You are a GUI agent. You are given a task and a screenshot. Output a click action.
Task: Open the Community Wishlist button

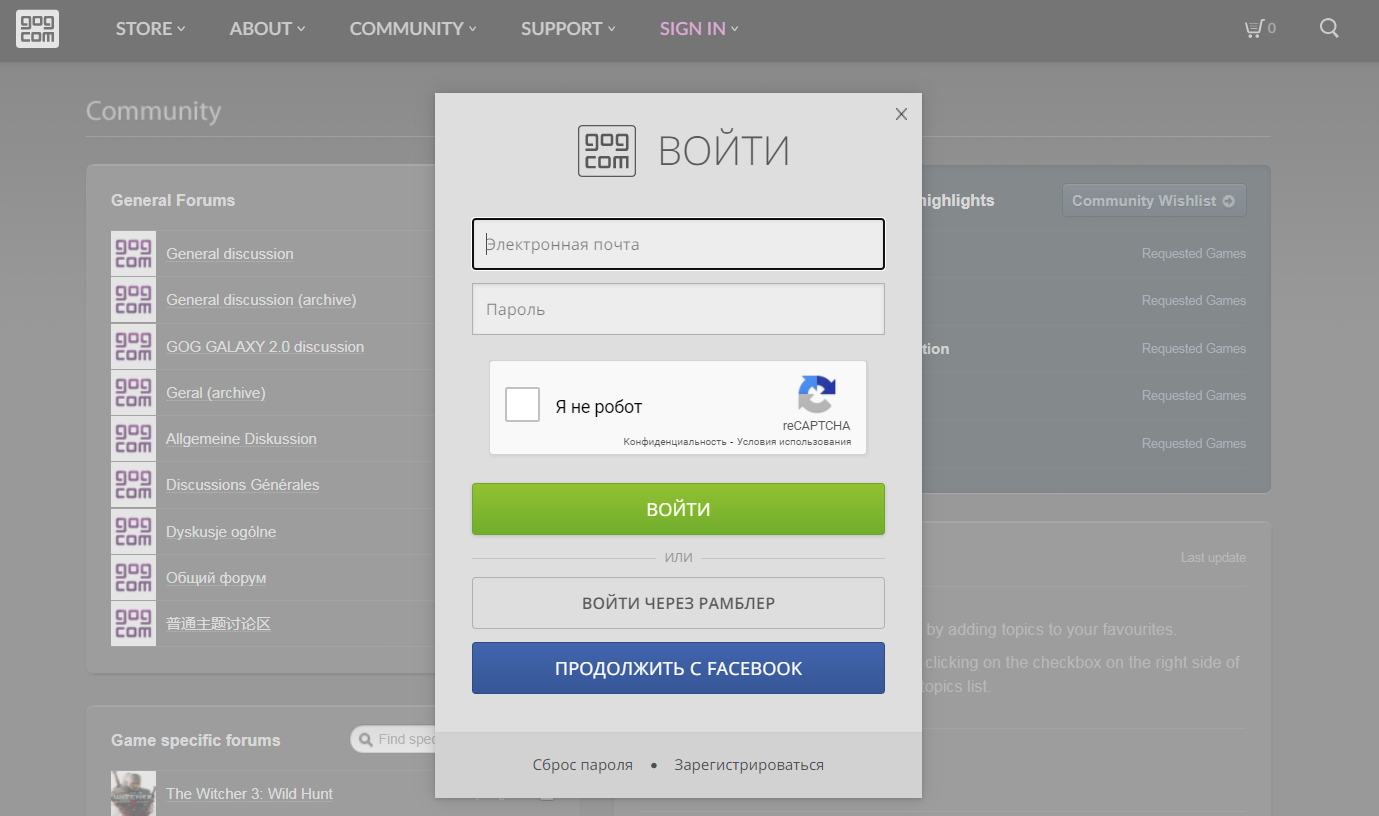(x=1154, y=200)
